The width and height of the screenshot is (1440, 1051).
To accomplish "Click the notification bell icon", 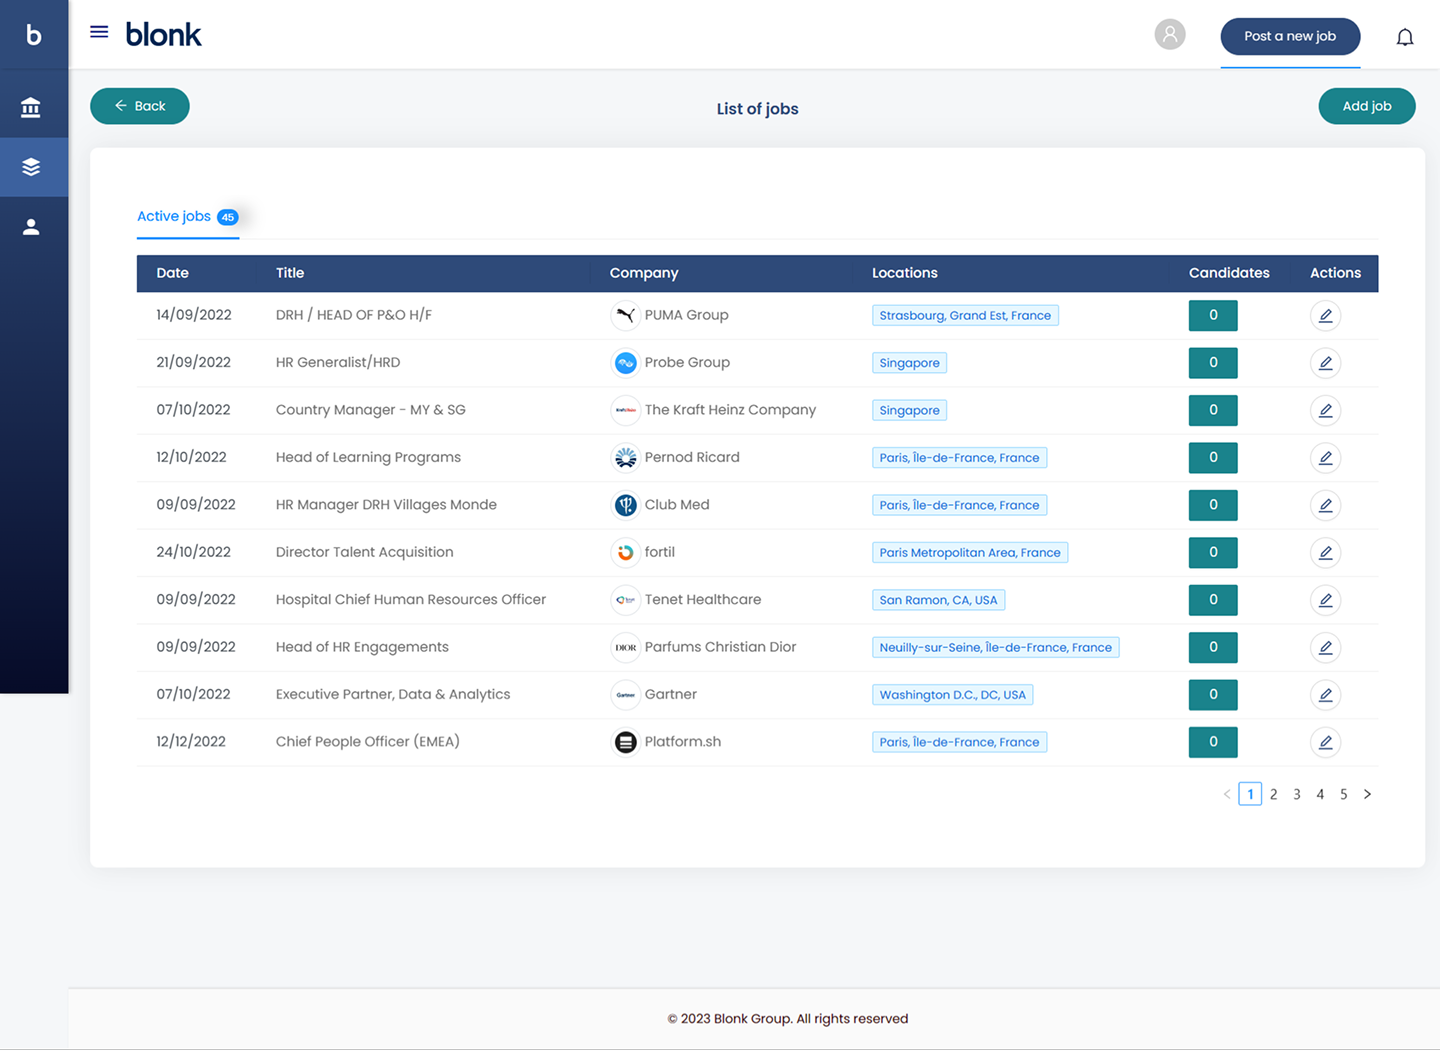I will (x=1404, y=37).
